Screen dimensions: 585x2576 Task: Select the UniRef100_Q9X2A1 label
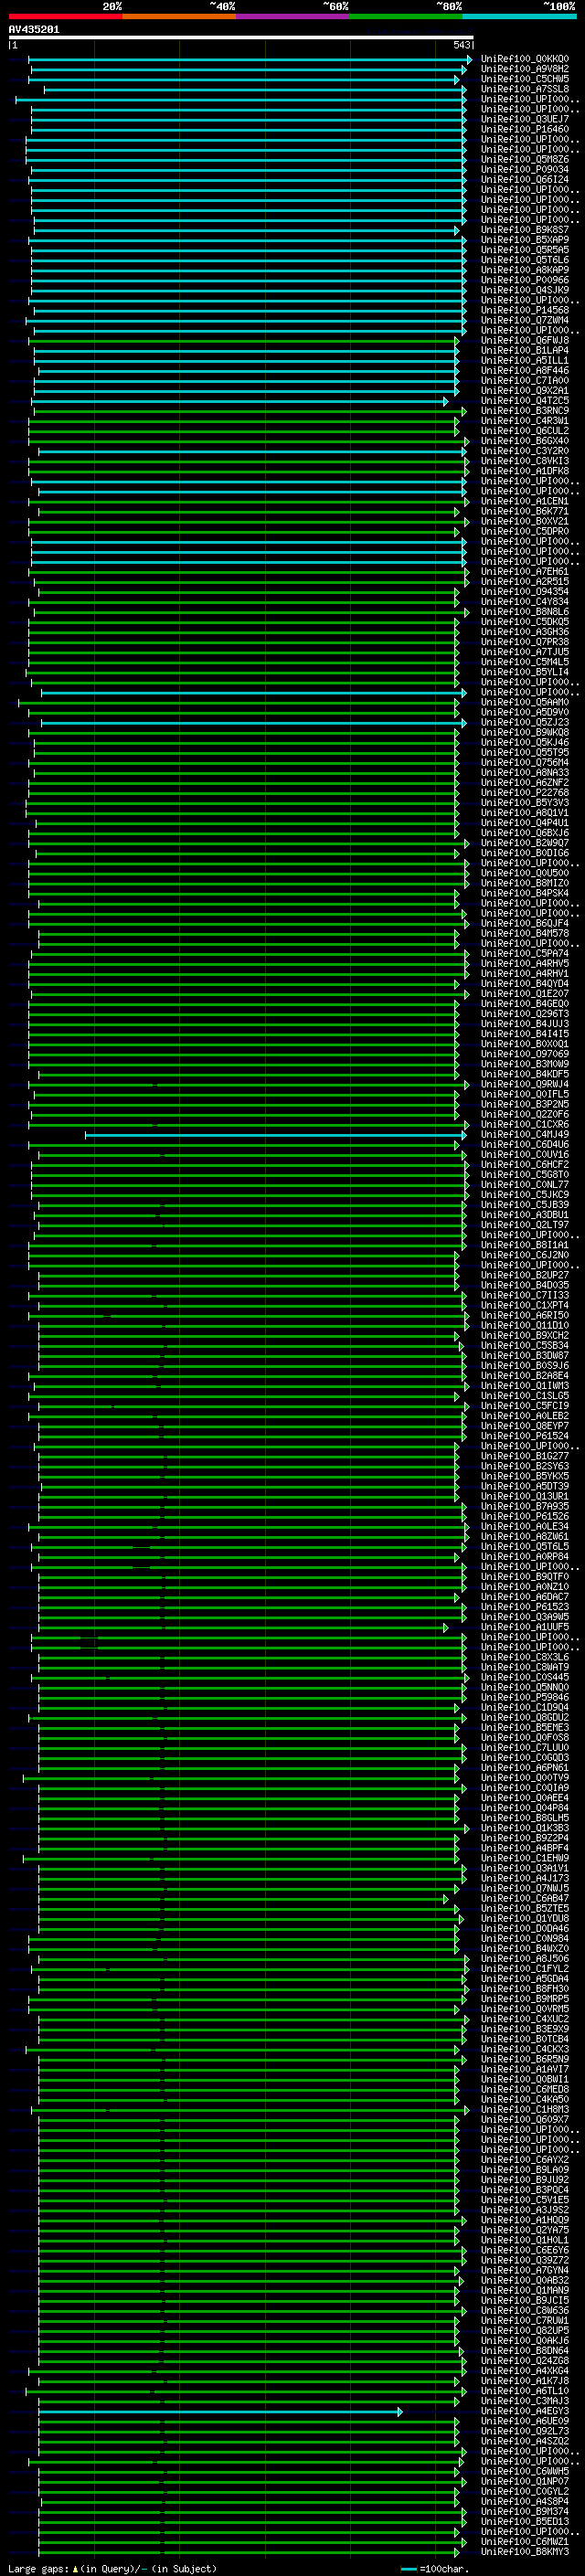point(524,391)
